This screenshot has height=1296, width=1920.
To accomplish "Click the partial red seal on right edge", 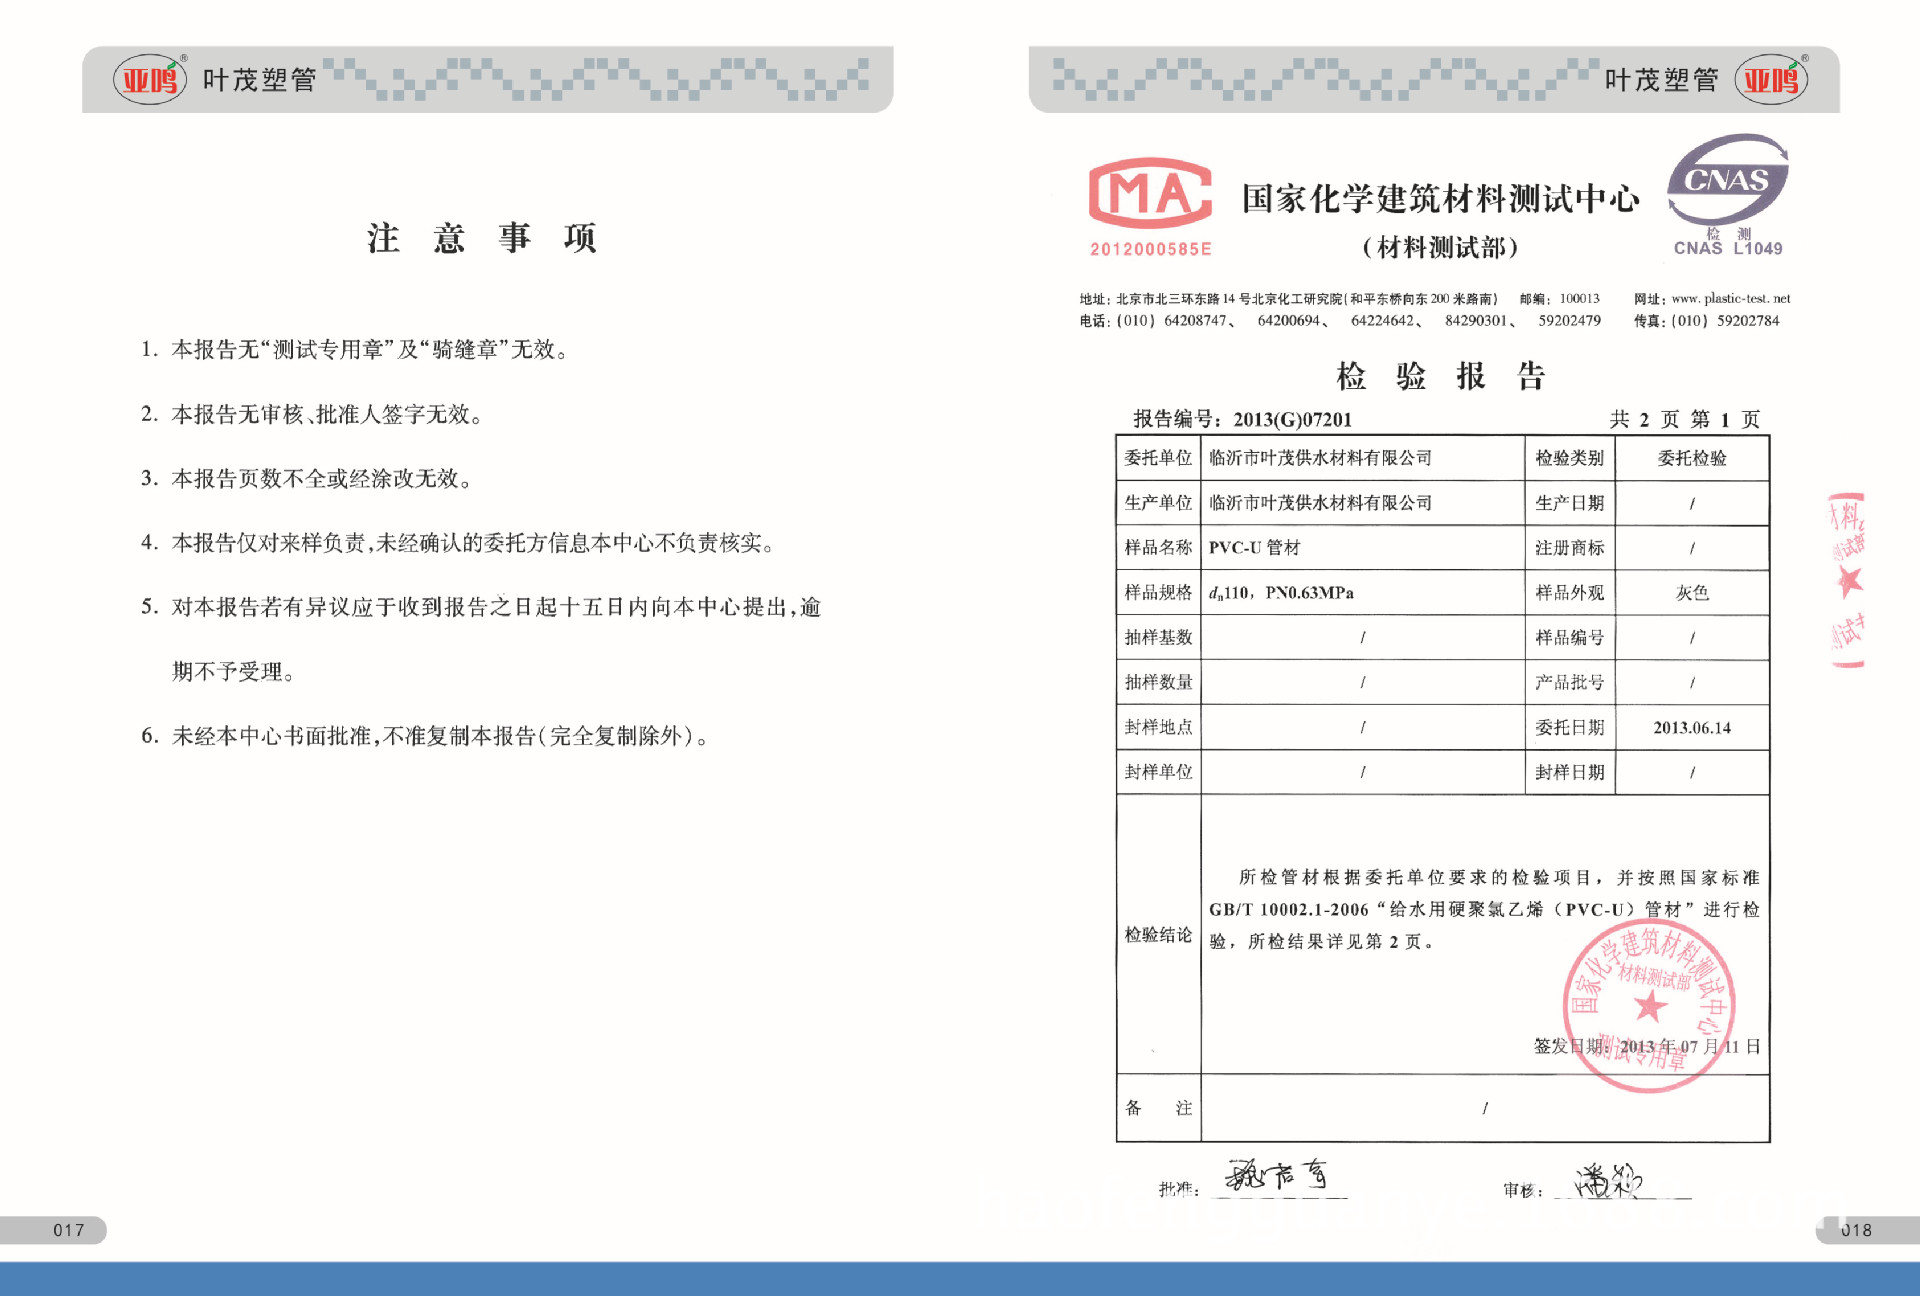I will (1846, 580).
